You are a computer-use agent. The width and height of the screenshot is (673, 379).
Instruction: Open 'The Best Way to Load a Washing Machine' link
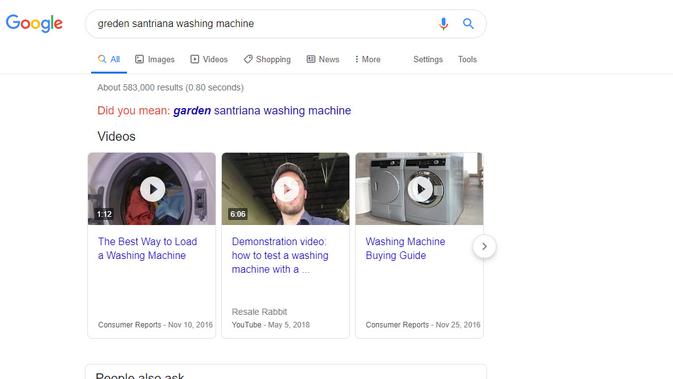148,249
